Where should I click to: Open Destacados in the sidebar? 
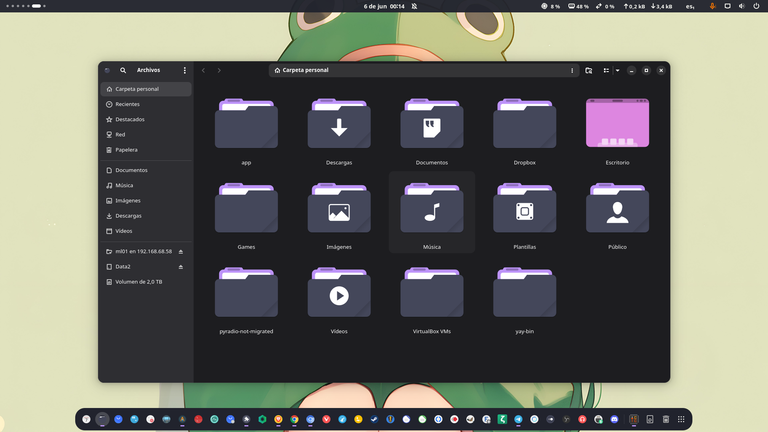pyautogui.click(x=146, y=120)
